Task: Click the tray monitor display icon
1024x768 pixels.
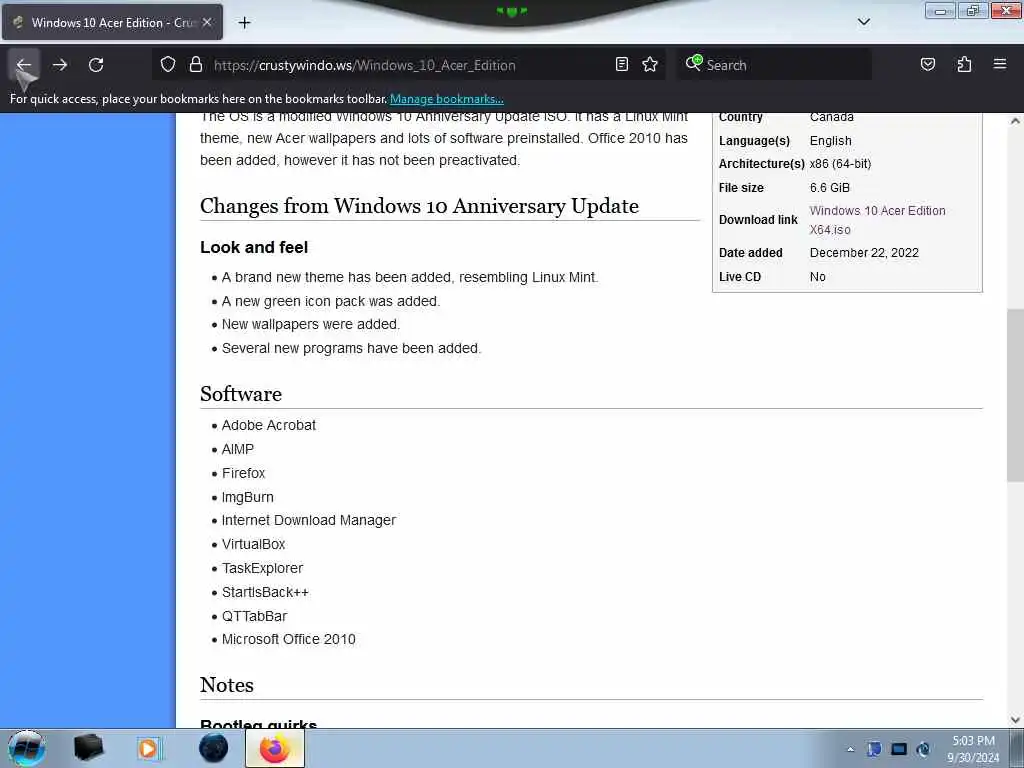Action: [899, 749]
